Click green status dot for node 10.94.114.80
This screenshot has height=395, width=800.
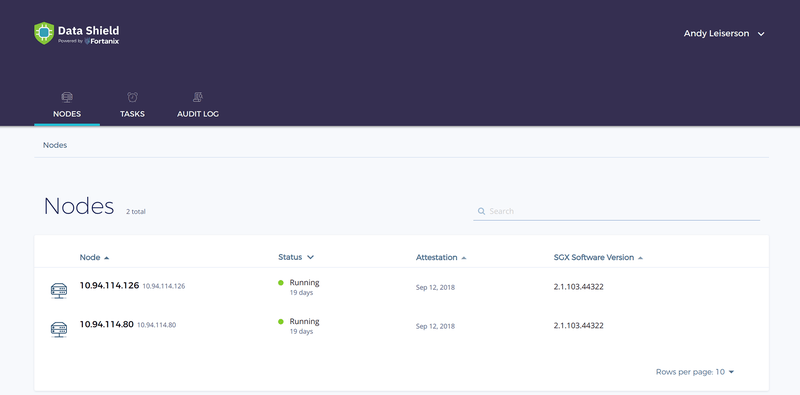(x=281, y=322)
